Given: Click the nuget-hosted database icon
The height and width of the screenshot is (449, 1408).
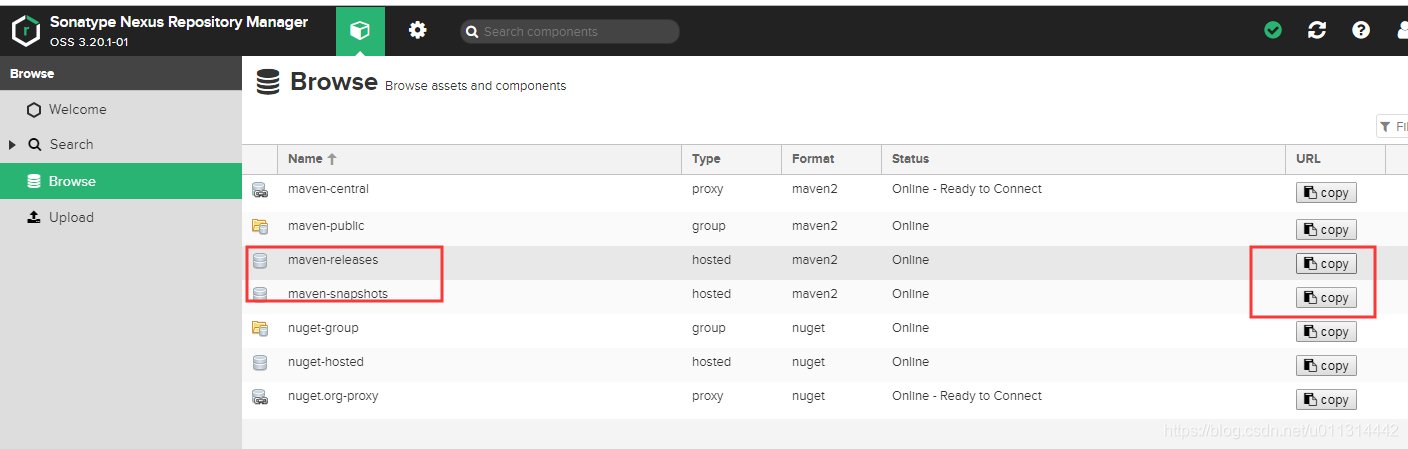Looking at the screenshot, I should coord(260,362).
